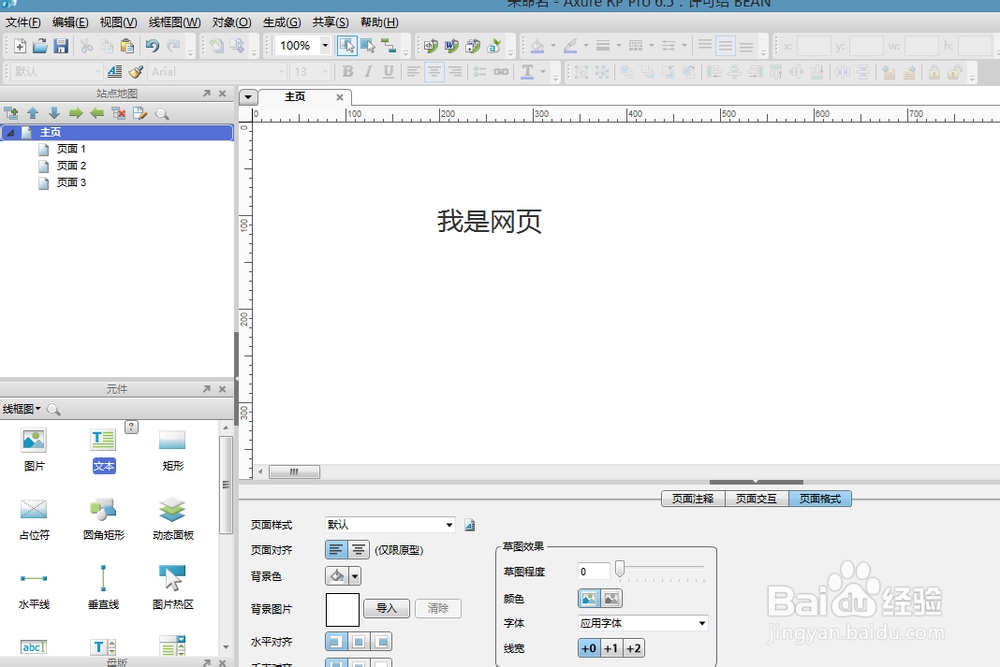This screenshot has height=667, width=1000.
Task: Click the New file icon
Action: (x=20, y=46)
